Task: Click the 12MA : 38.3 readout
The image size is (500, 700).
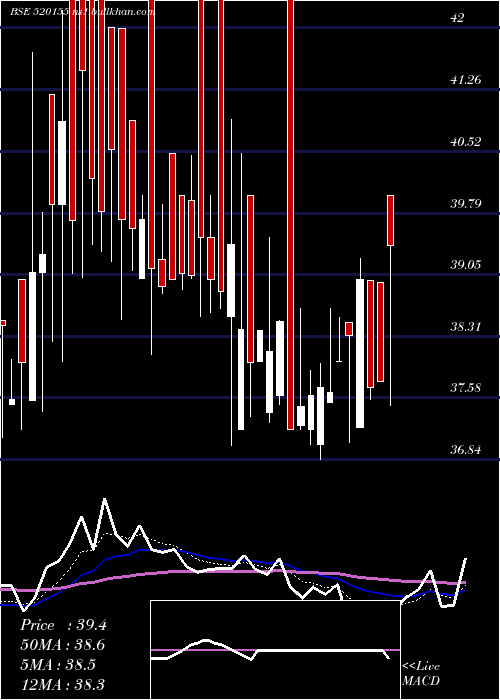Action: (x=63, y=684)
